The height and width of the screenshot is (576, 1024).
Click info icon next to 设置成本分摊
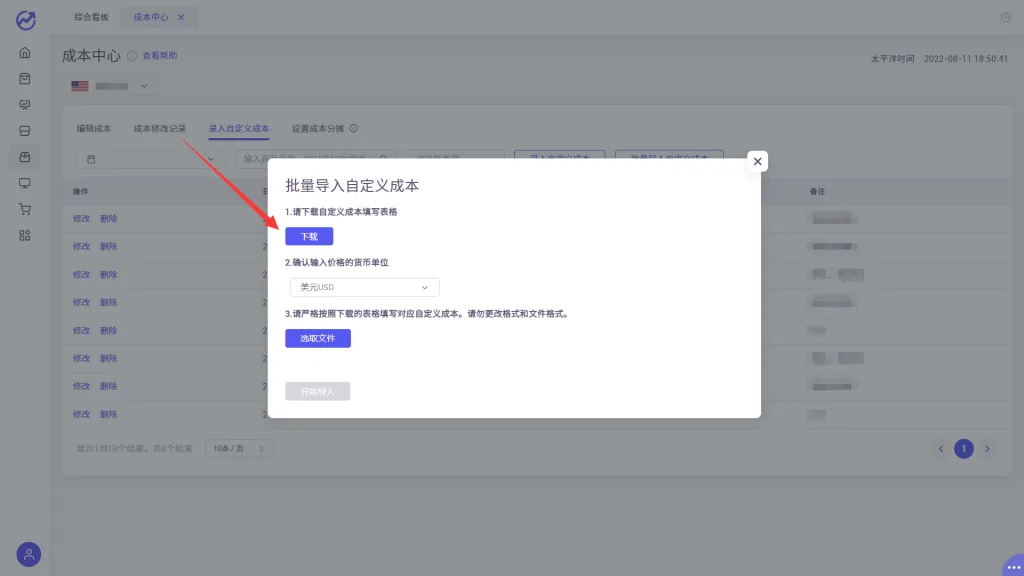(x=353, y=129)
